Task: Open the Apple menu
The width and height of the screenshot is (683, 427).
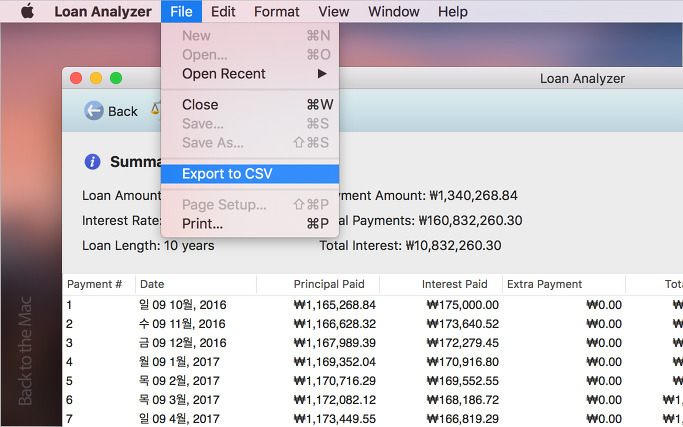Action: [27, 11]
